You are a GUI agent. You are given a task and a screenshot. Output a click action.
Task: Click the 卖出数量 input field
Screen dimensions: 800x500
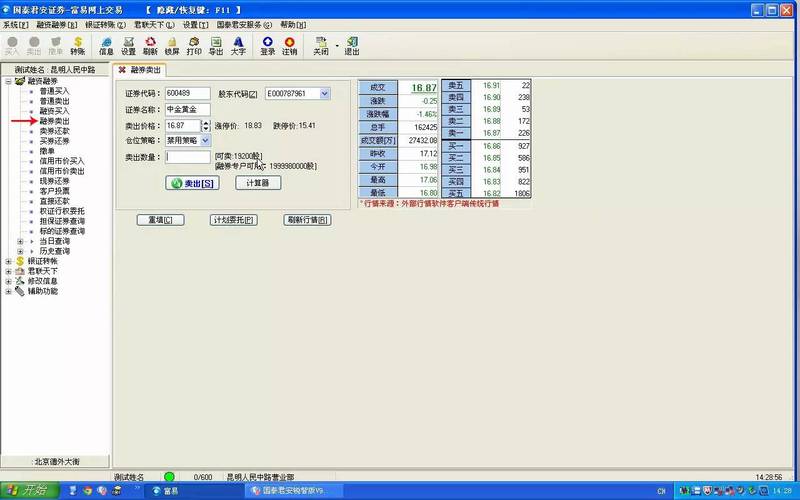pyautogui.click(x=188, y=157)
